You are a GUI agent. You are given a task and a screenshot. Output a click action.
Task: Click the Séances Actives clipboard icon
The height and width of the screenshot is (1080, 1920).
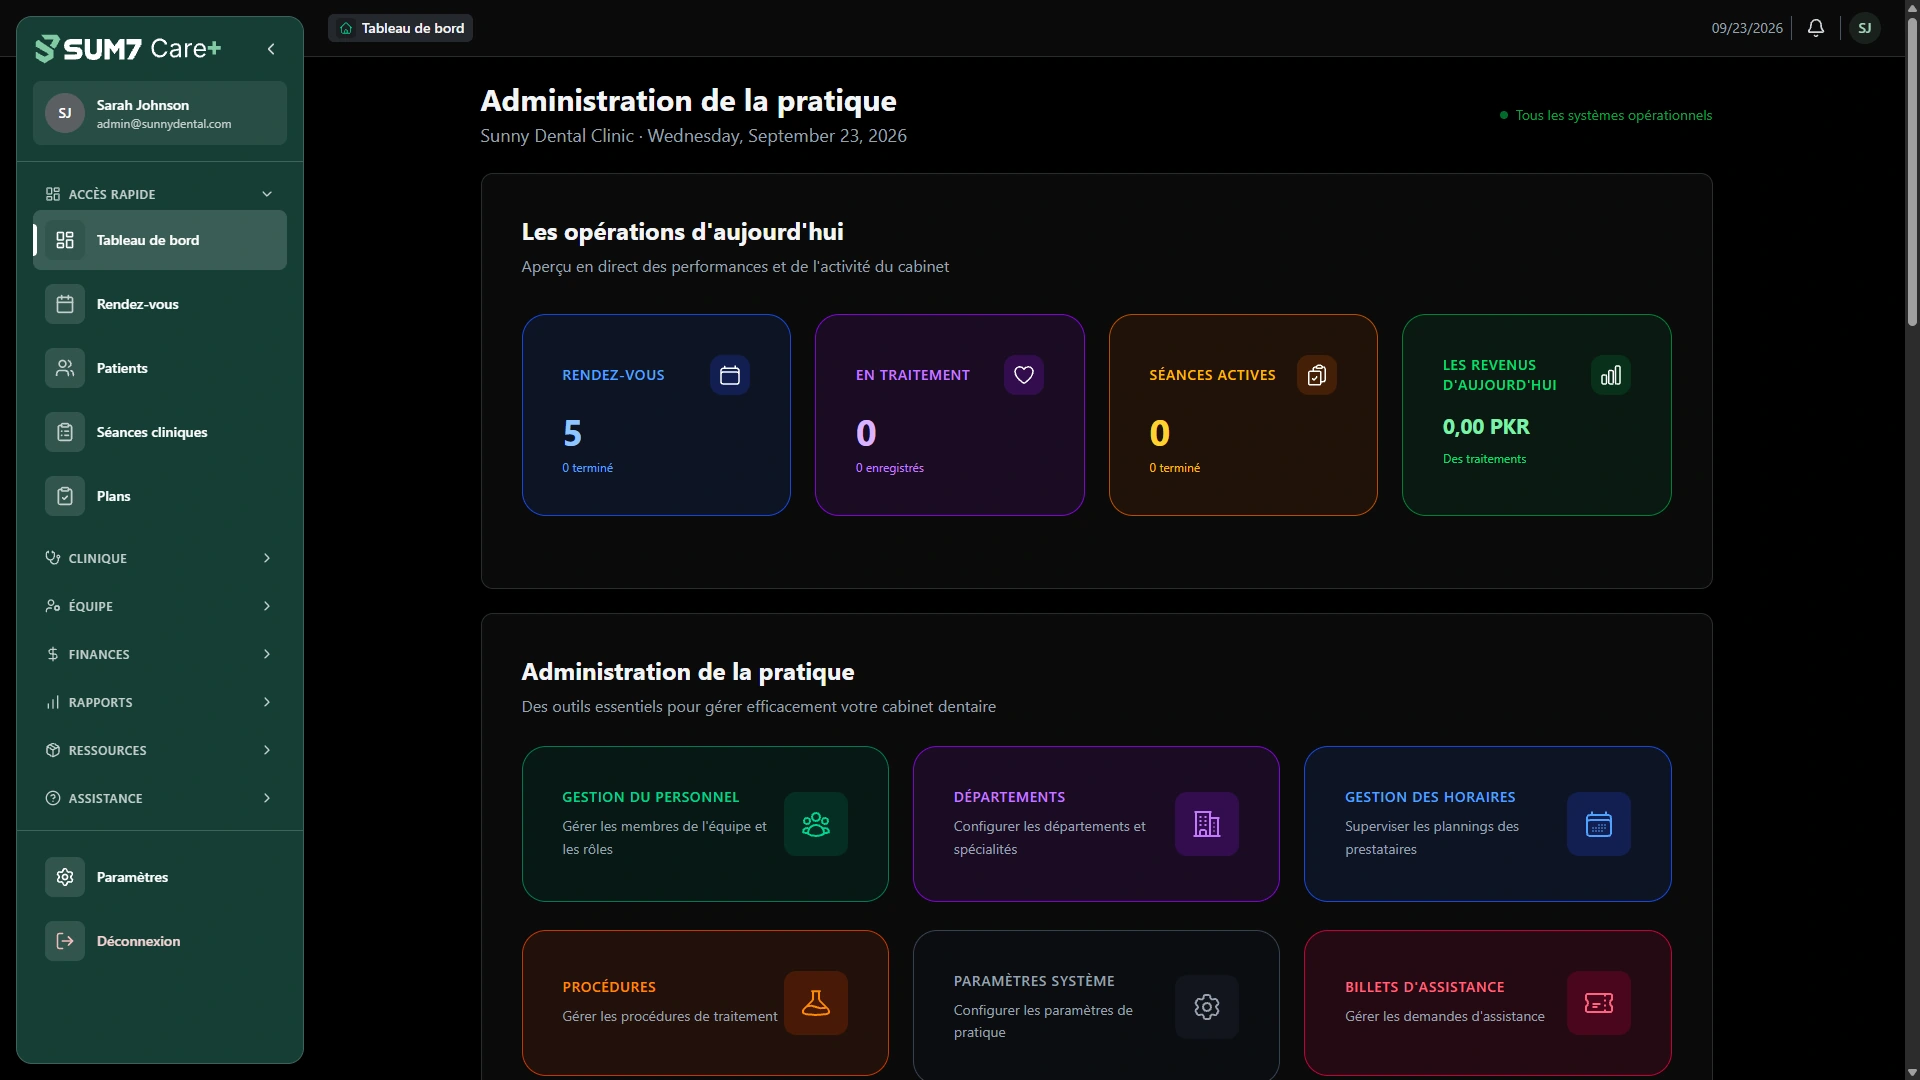pos(1317,375)
